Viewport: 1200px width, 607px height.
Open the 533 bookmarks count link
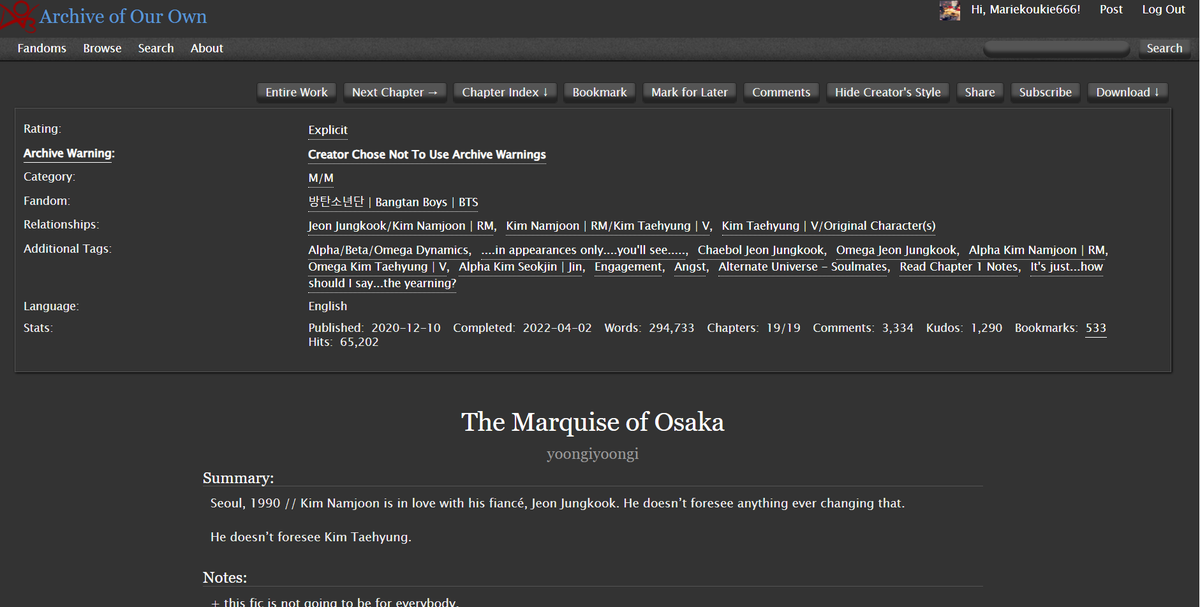click(x=1096, y=328)
